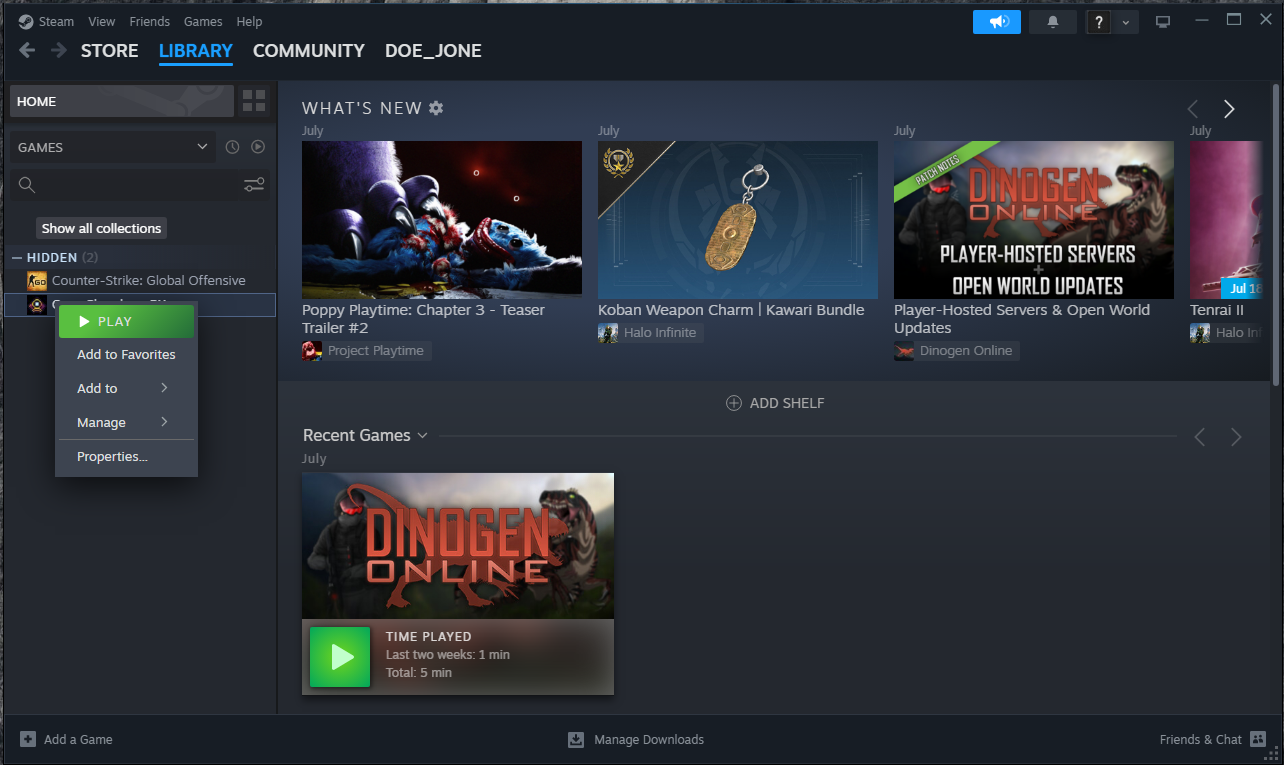The image size is (1284, 765).
Task: Click the blue voice chat speaker button
Action: [x=996, y=21]
